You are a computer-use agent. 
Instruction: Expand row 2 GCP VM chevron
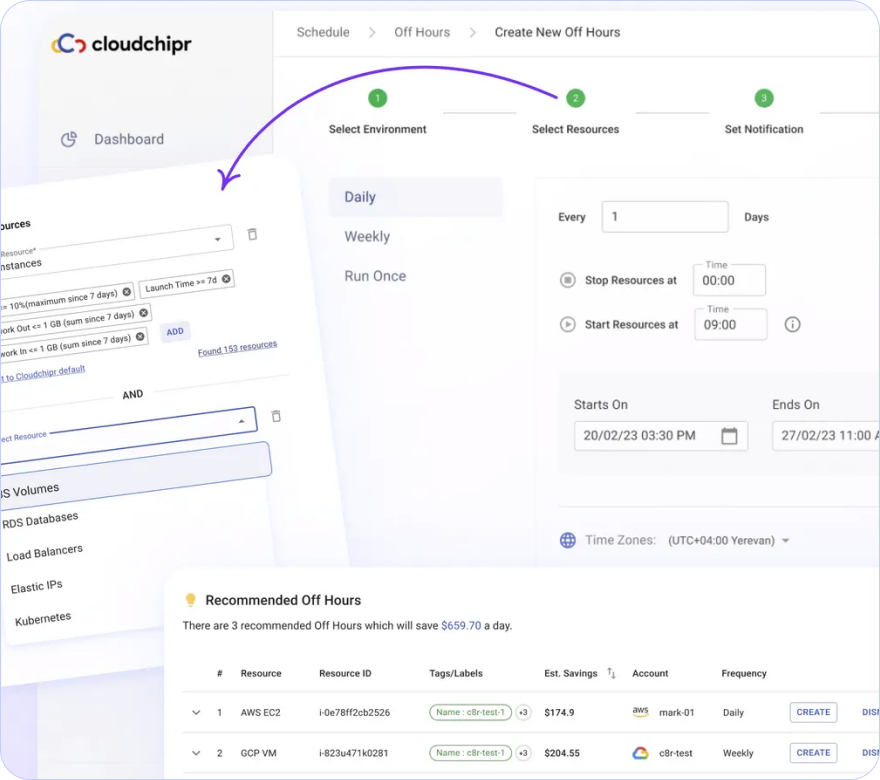pos(196,753)
